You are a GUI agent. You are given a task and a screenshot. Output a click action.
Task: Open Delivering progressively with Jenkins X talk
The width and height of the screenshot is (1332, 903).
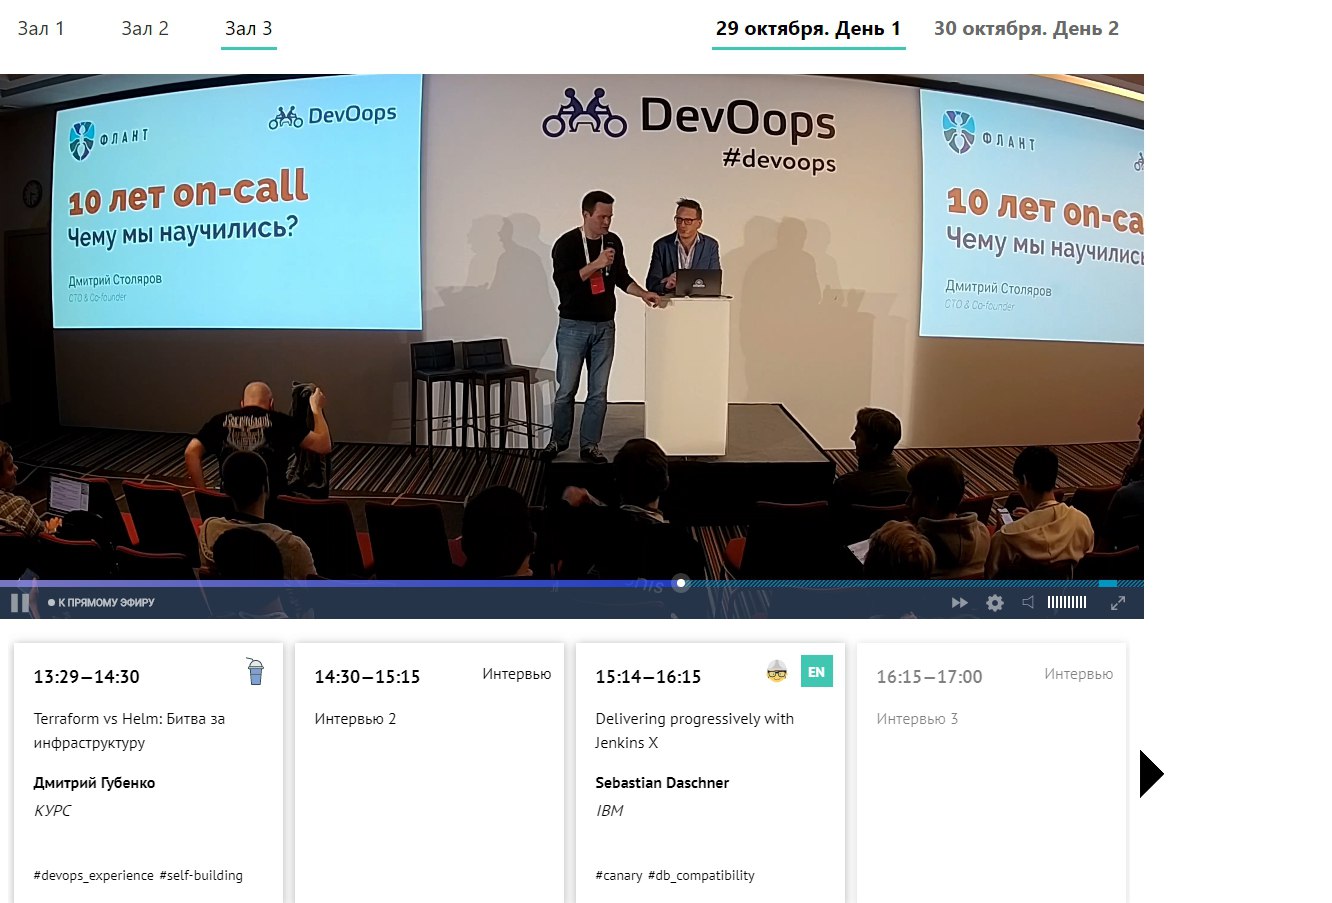[x=694, y=730]
